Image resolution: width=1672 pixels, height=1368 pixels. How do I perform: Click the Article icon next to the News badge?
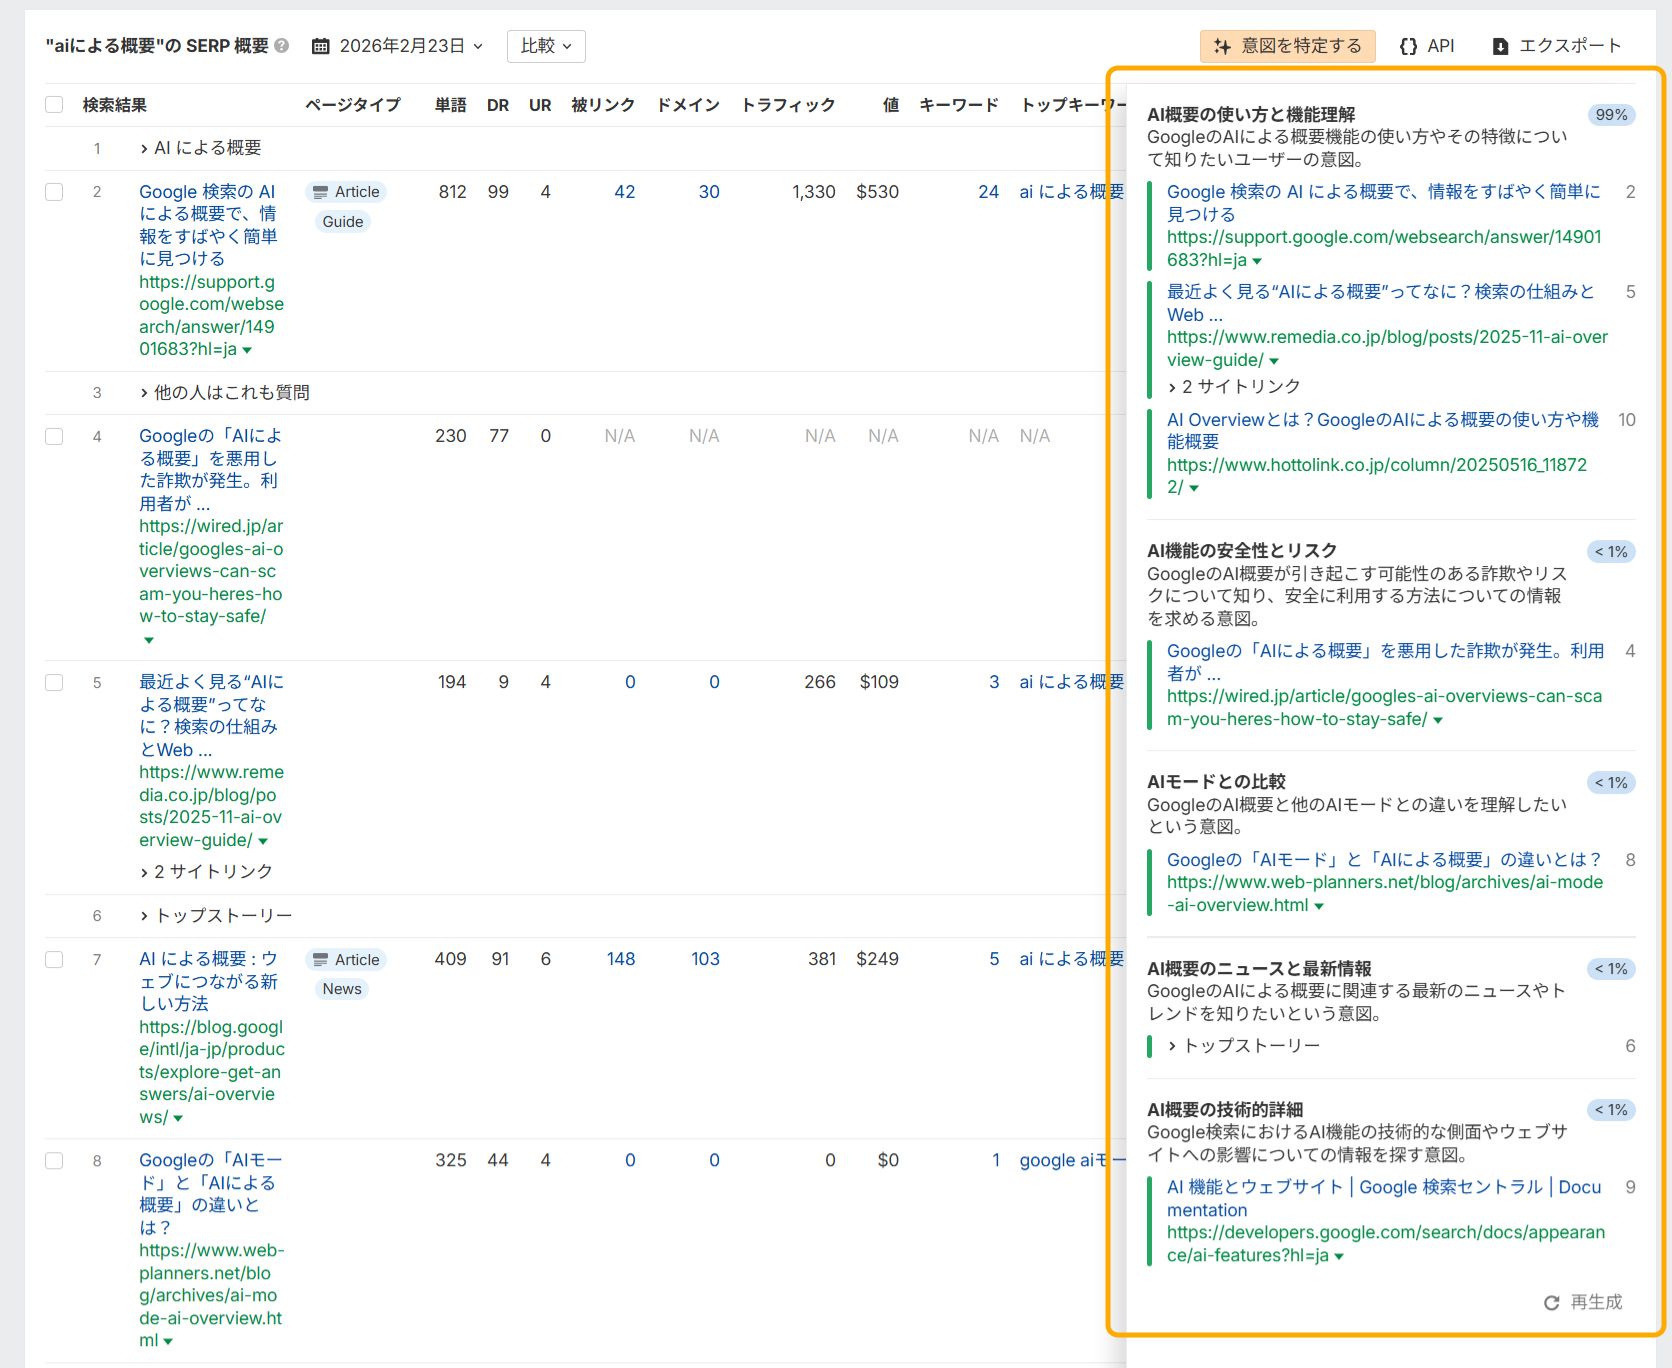322,959
